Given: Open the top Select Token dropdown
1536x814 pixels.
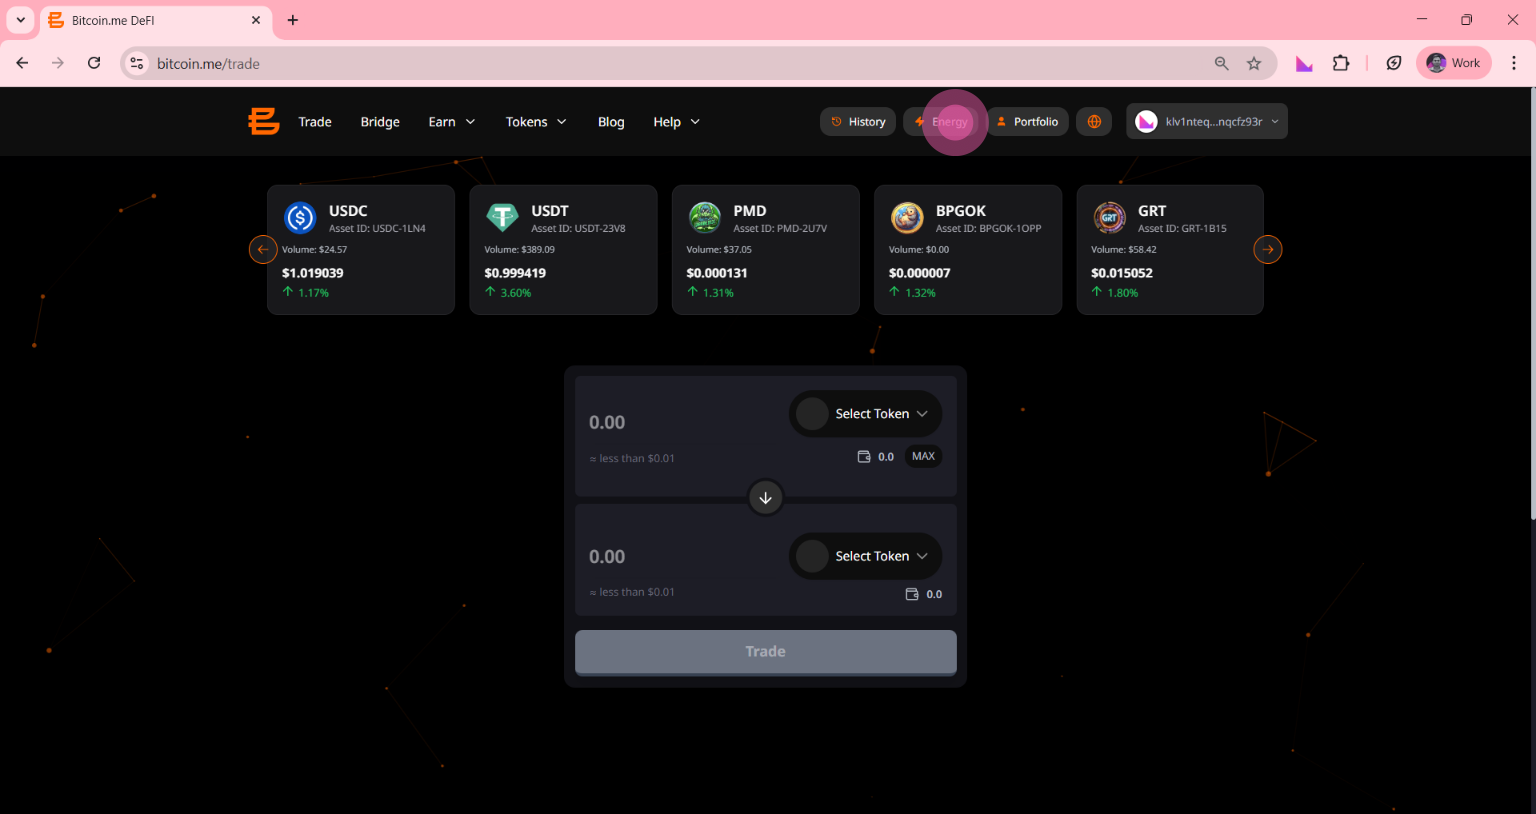Looking at the screenshot, I should [866, 414].
